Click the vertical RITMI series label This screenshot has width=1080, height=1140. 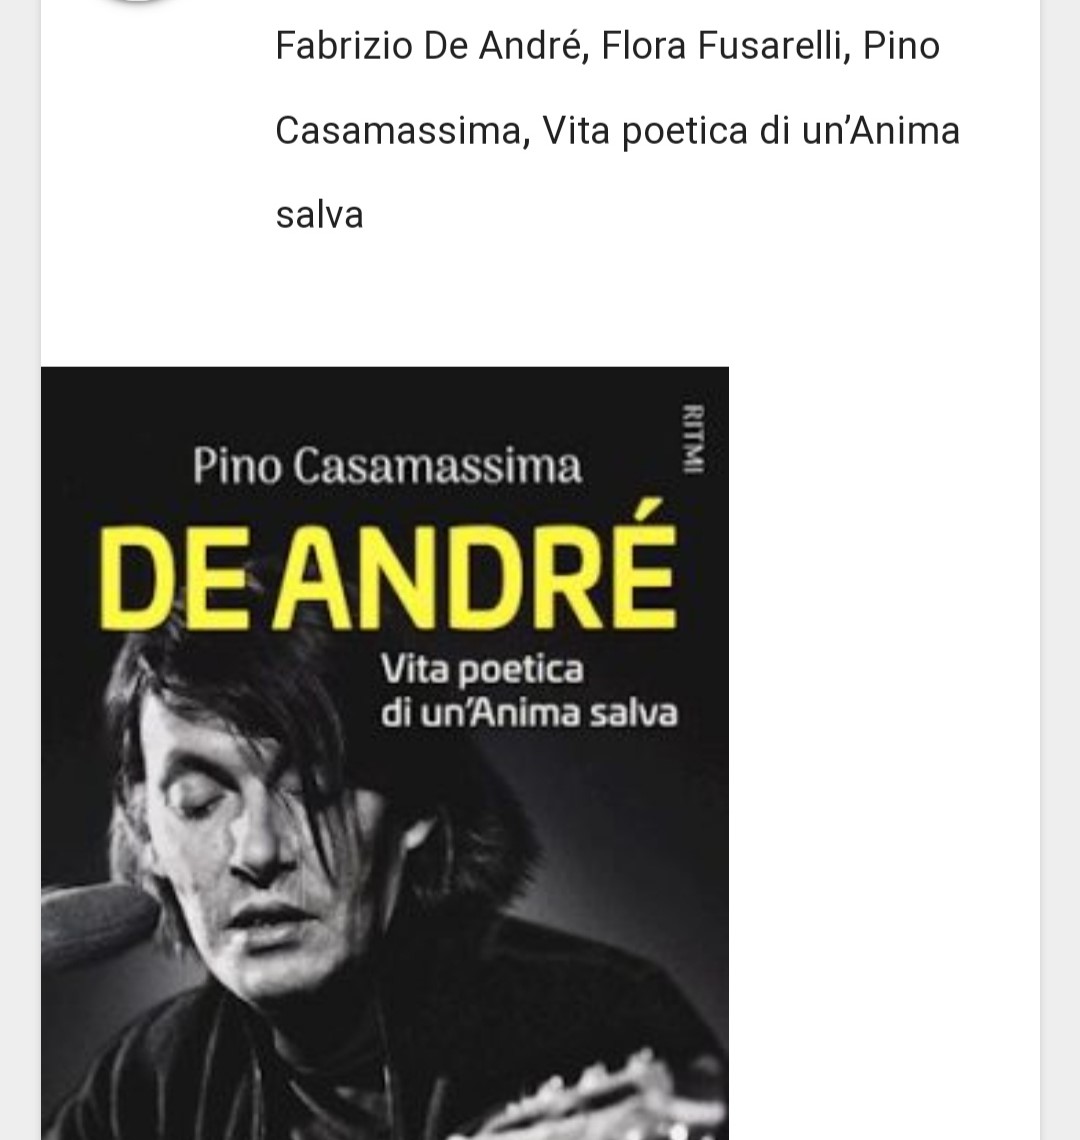(x=693, y=438)
